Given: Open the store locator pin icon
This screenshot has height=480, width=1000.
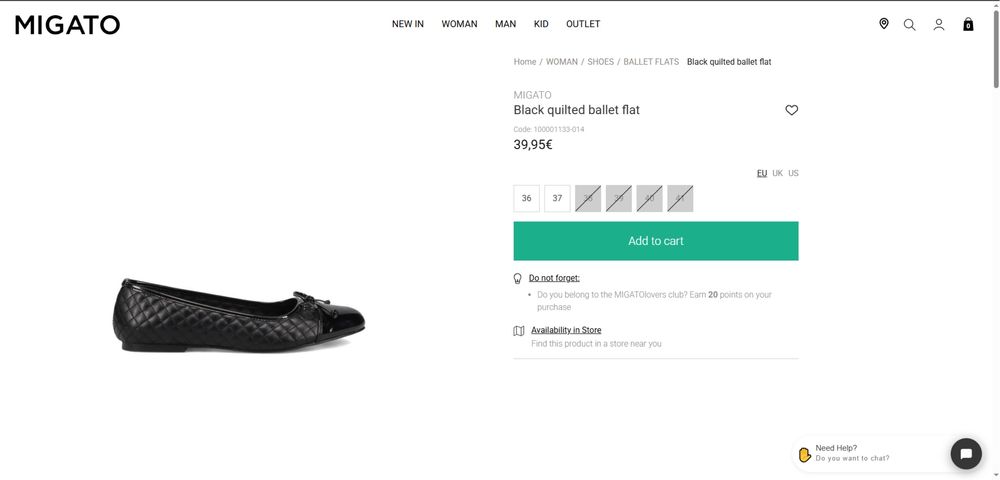Looking at the screenshot, I should tap(884, 24).
